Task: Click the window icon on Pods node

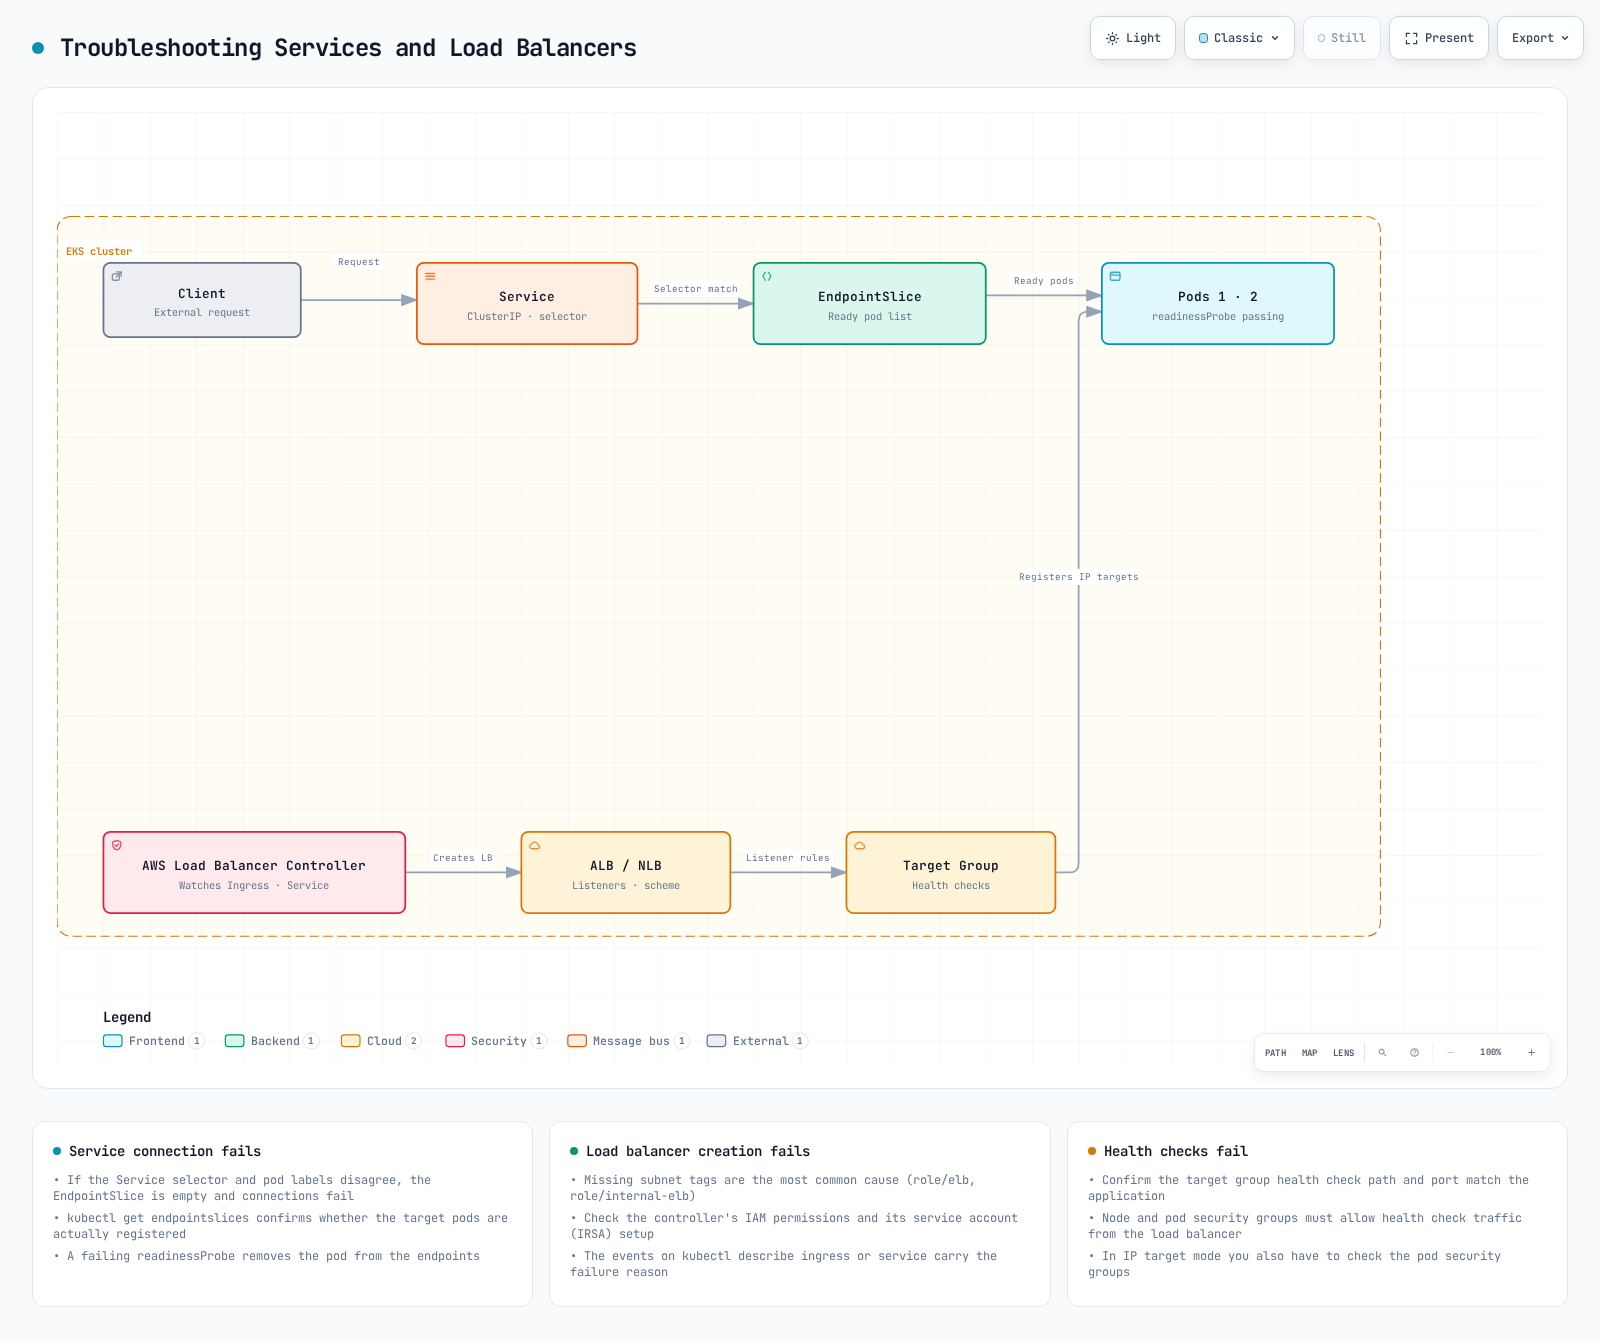Action: (1115, 276)
